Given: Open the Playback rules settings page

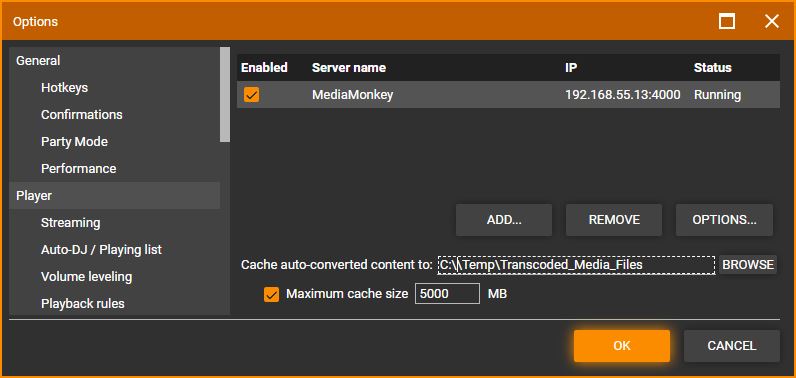Looking at the screenshot, I should [83, 303].
